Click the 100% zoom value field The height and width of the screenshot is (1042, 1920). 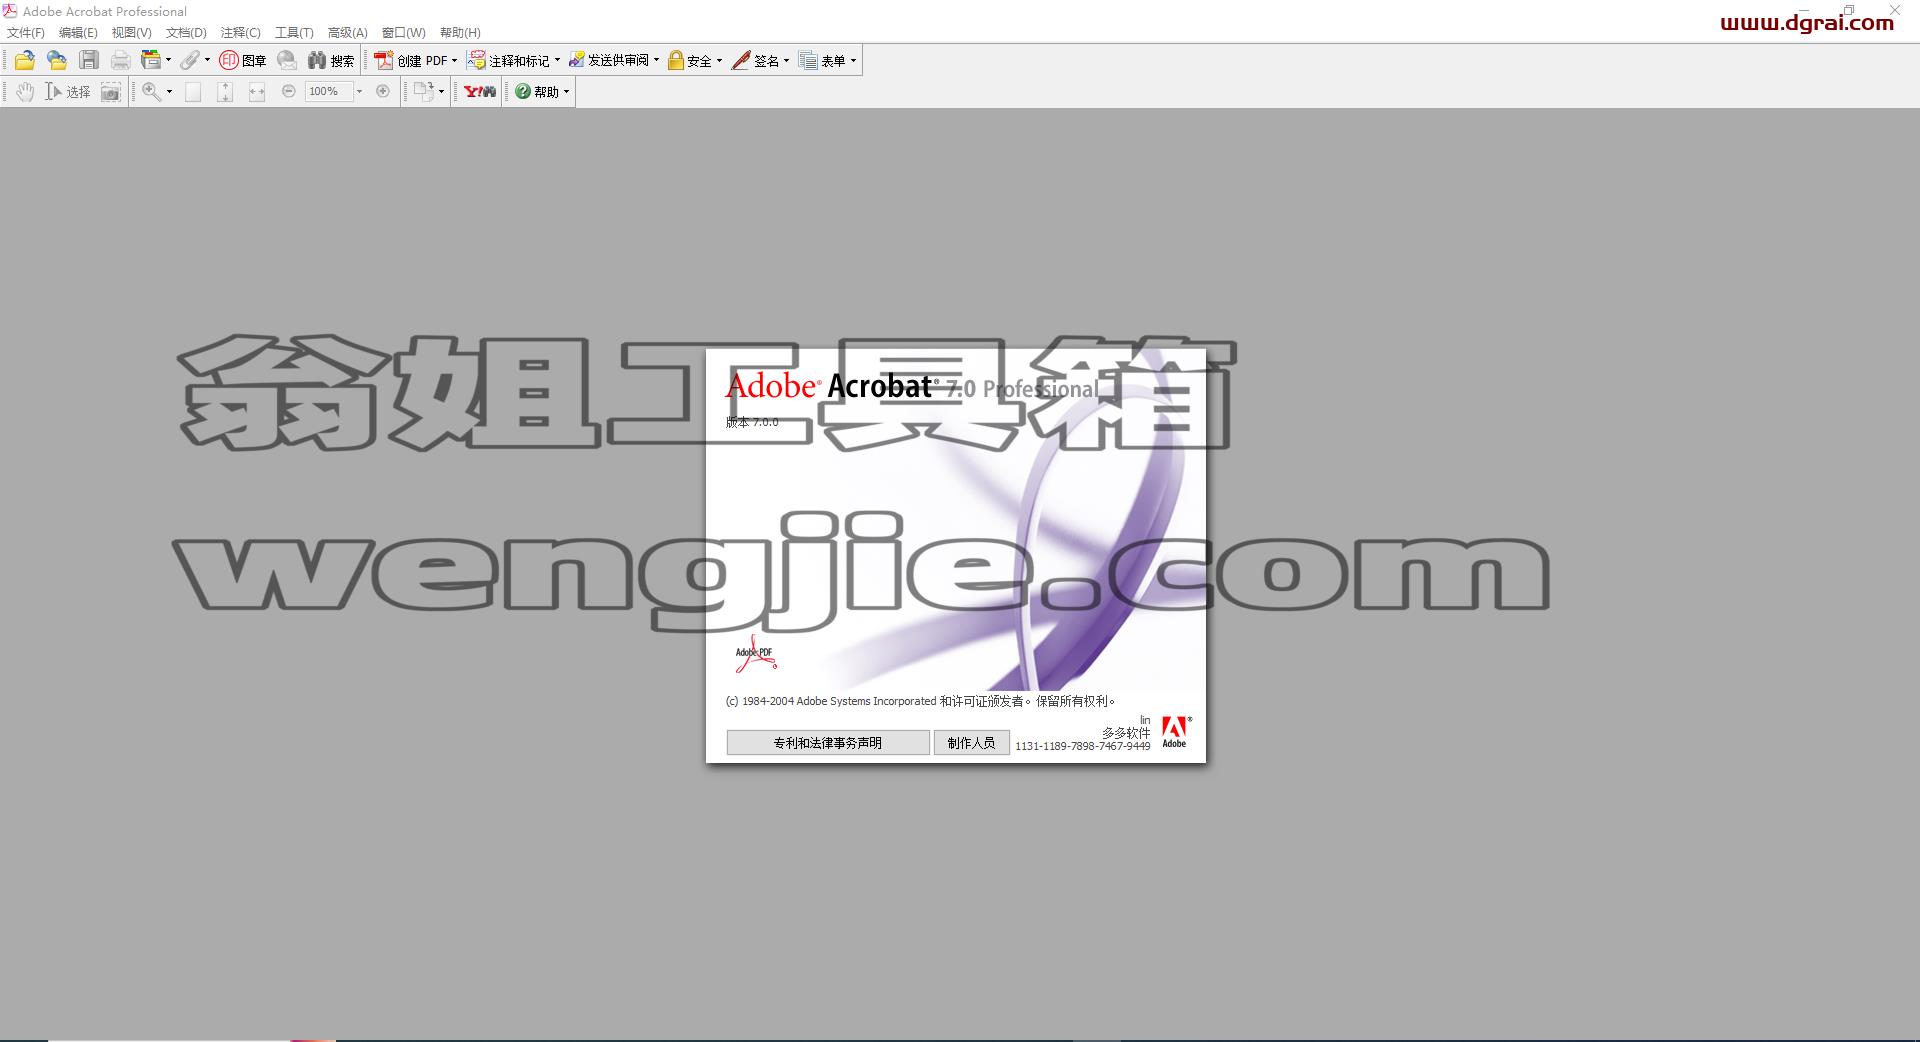coord(328,92)
